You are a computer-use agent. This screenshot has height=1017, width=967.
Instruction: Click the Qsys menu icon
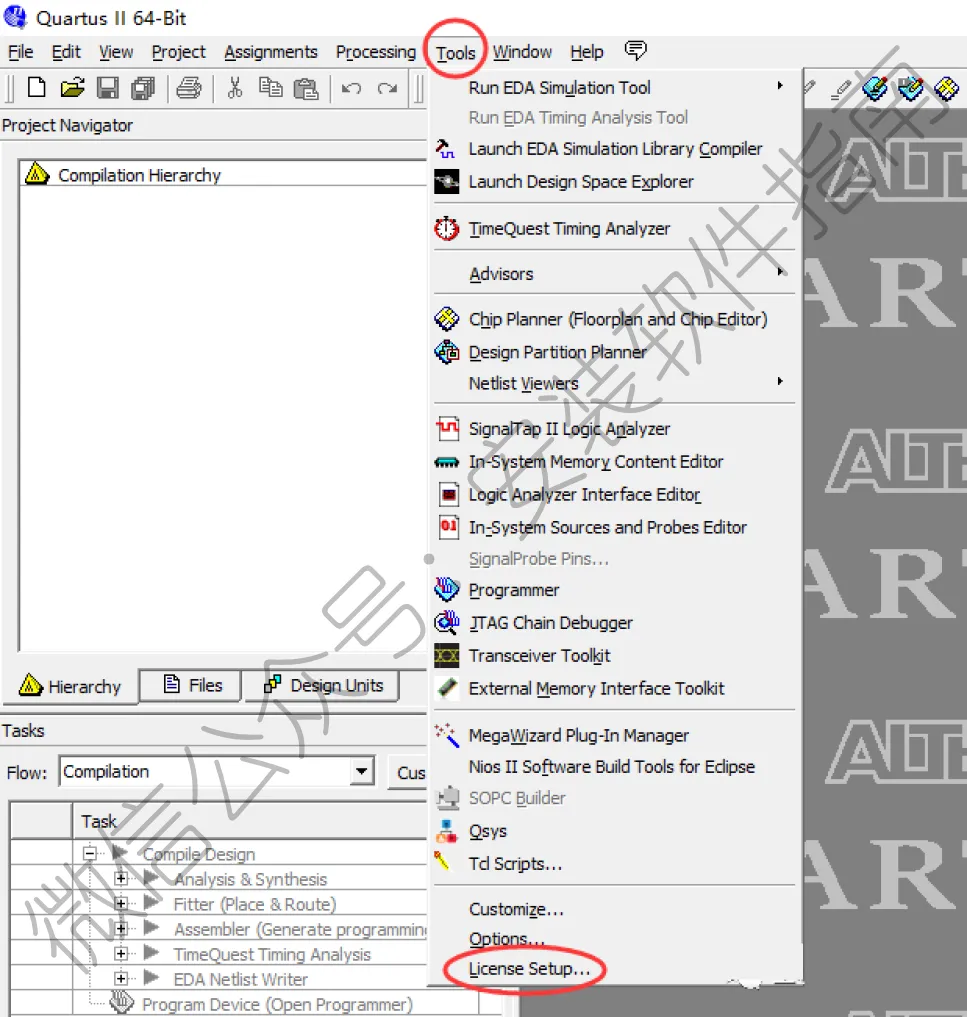[446, 831]
